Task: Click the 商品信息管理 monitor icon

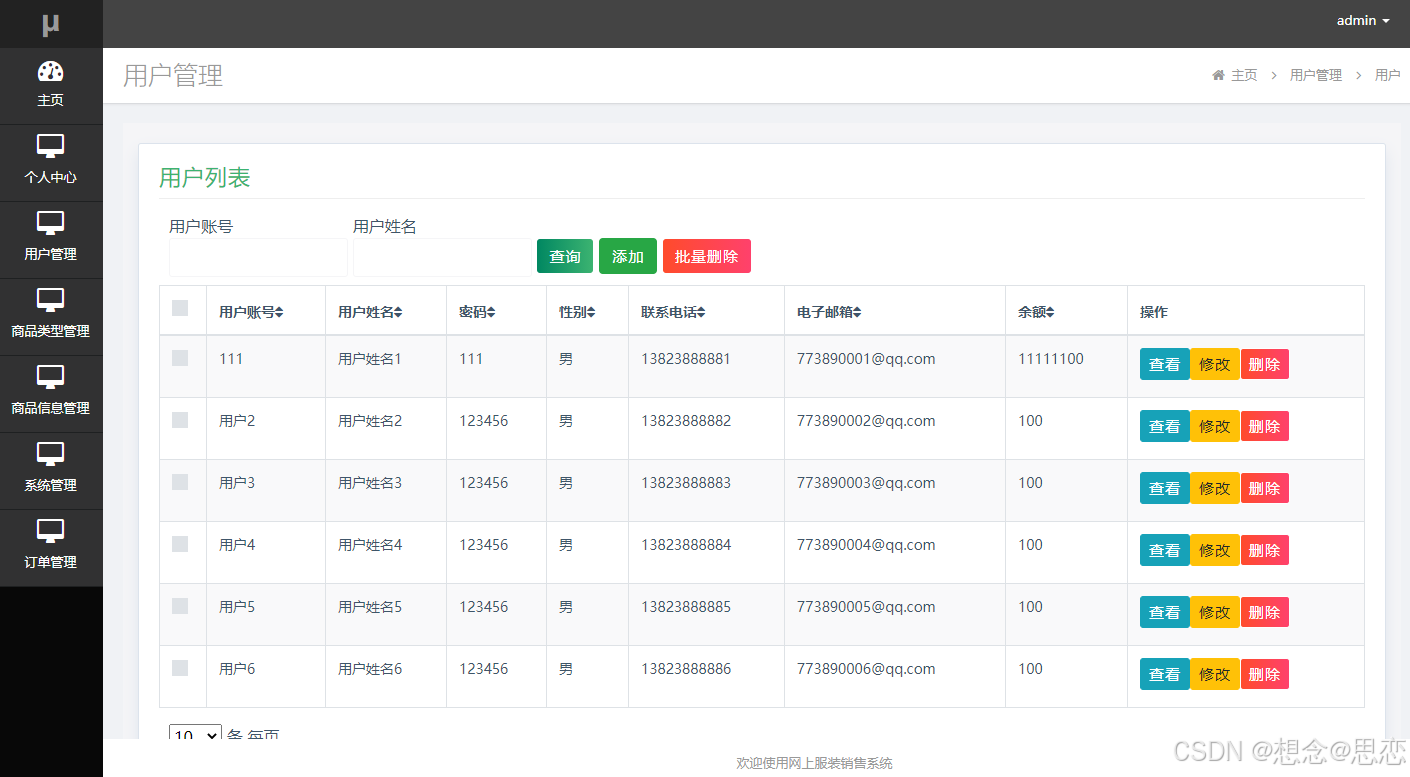Action: (51, 378)
